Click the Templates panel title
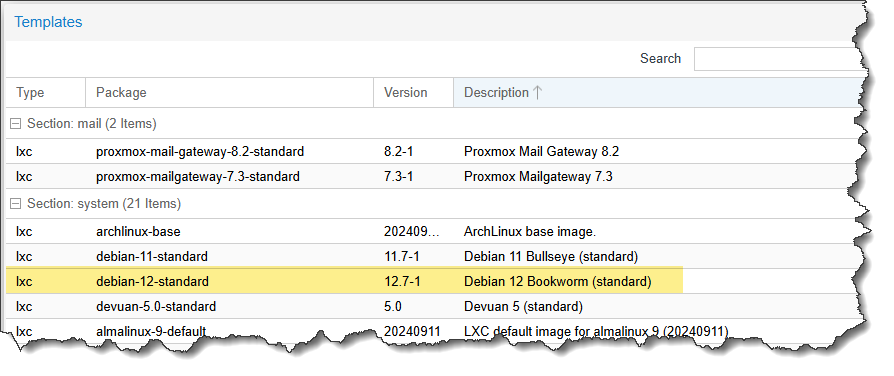Screen dimensions: 894x376 (48, 22)
